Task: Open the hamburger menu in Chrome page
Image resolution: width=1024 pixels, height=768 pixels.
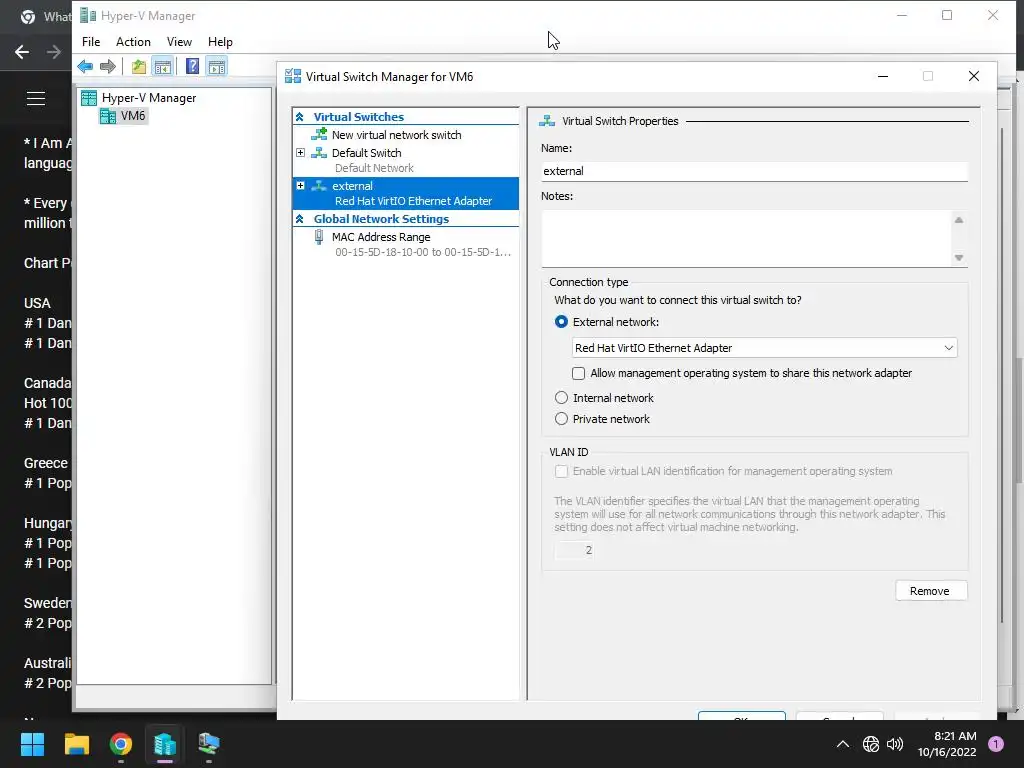Action: [x=36, y=99]
